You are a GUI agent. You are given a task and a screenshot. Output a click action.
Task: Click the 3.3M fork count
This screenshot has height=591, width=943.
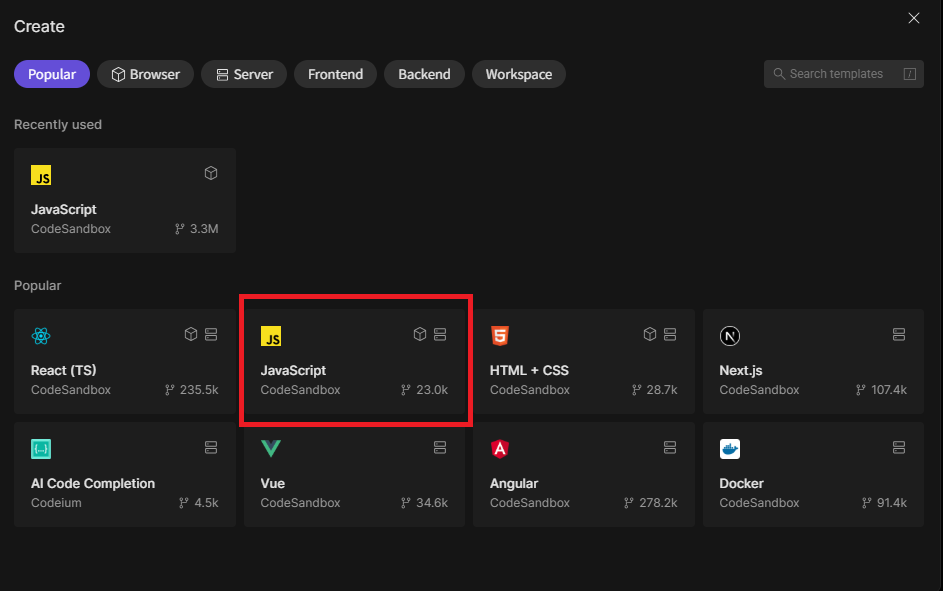click(x=204, y=228)
